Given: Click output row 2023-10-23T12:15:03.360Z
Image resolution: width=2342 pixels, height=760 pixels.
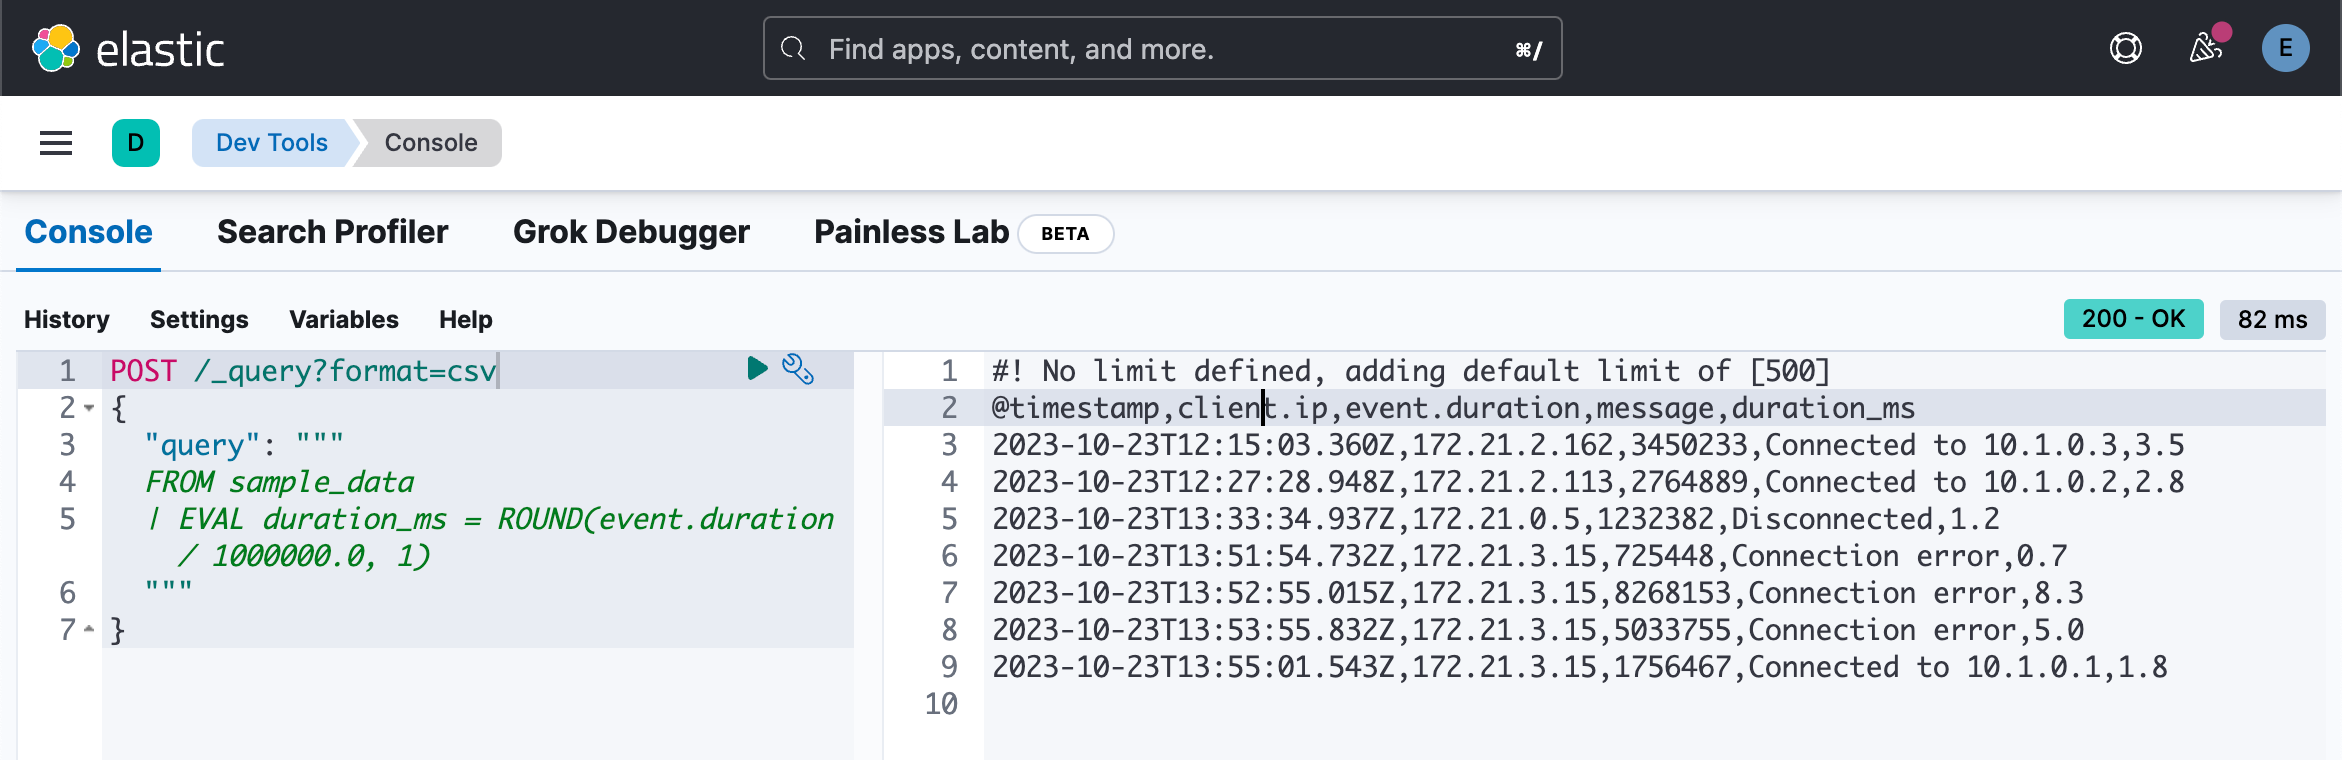Looking at the screenshot, I should [x=1588, y=445].
